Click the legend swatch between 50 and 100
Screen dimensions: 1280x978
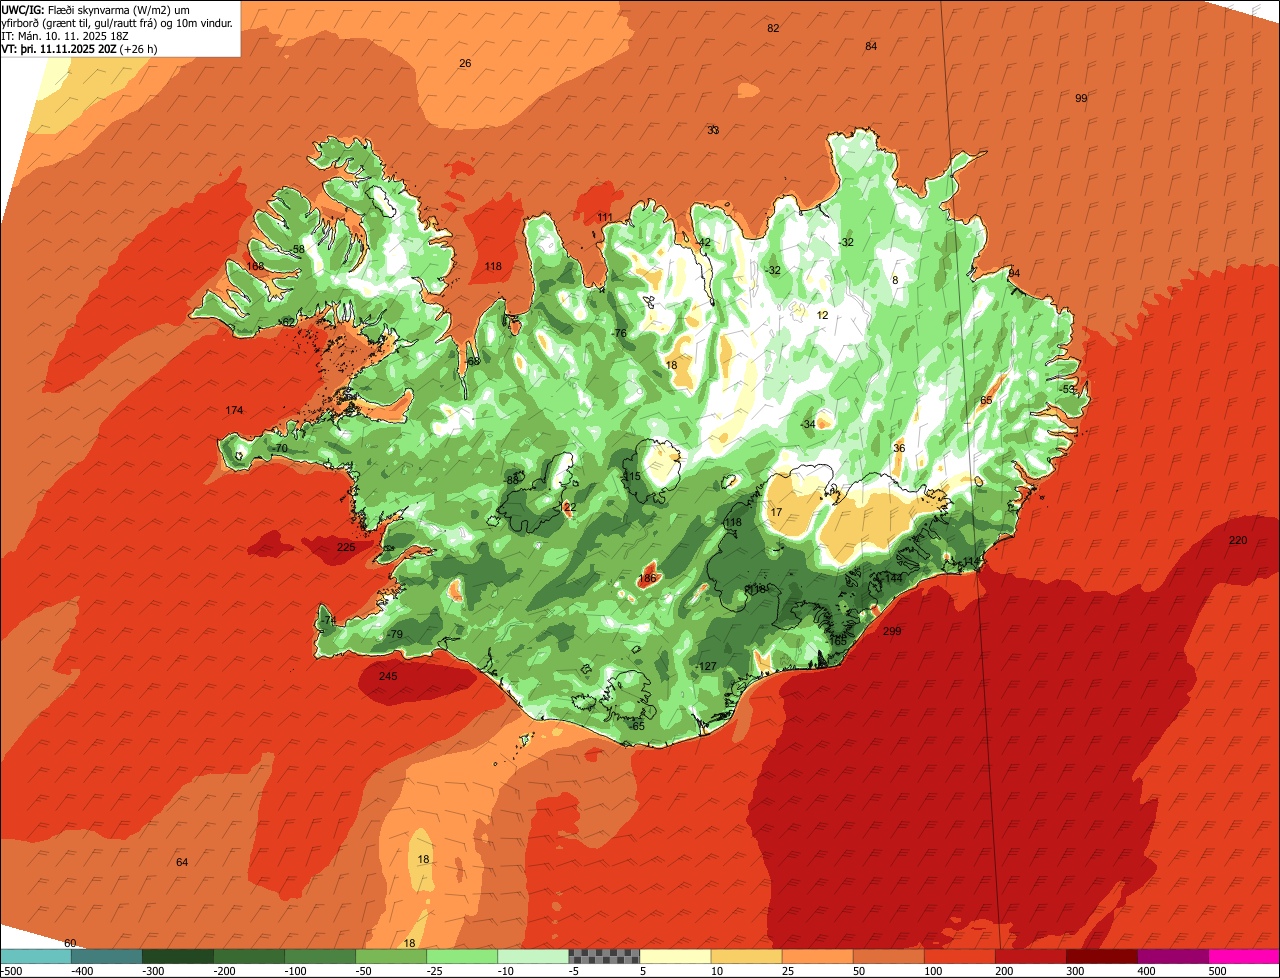[x=888, y=956]
